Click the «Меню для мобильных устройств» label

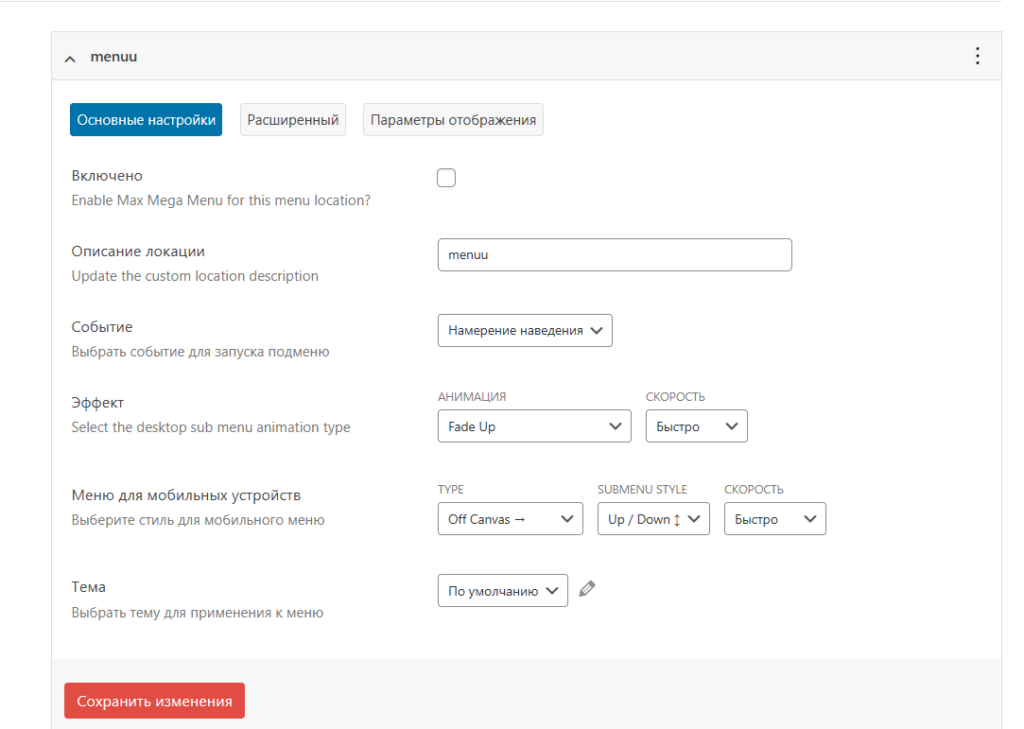[186, 495]
